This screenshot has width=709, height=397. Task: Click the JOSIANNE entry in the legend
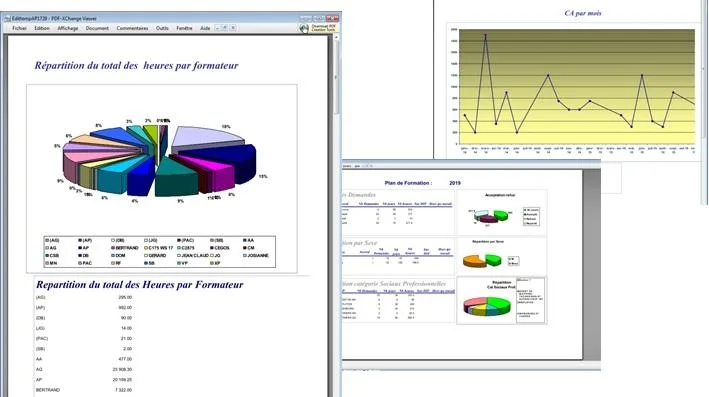(256, 255)
